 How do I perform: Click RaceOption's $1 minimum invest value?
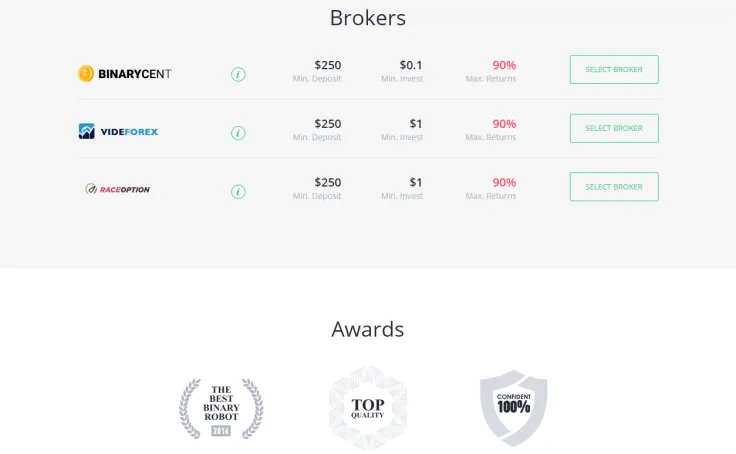[416, 182]
